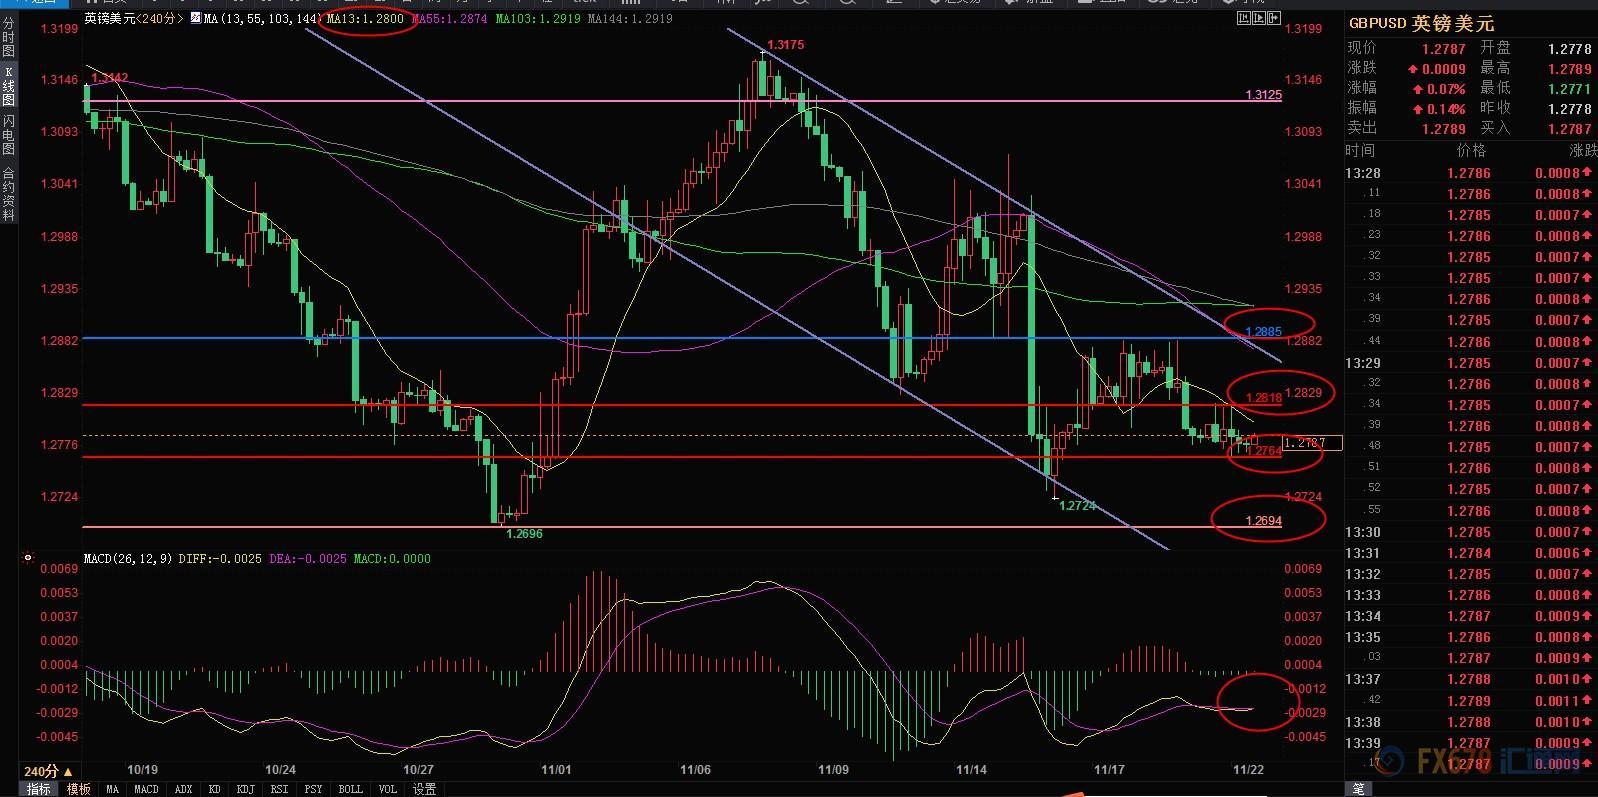Click the MA13:1.2800 value label
The width and height of the screenshot is (1598, 797).
(x=366, y=18)
